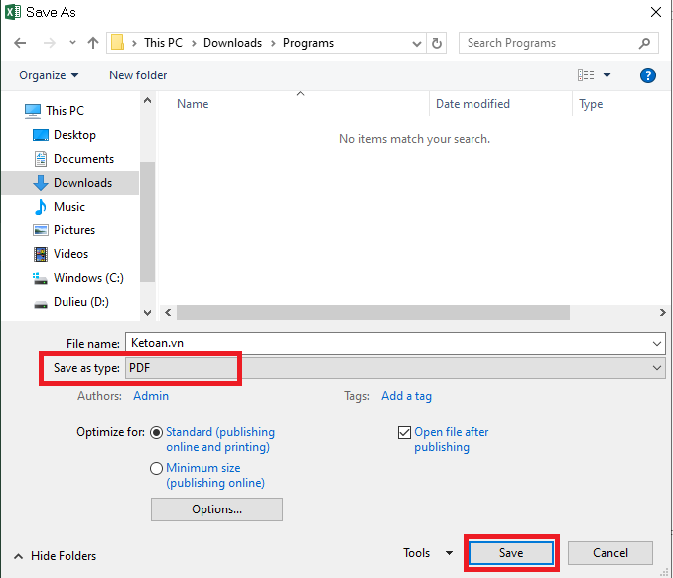Choose Minimum size radio option
The height and width of the screenshot is (578, 673).
pos(157,468)
